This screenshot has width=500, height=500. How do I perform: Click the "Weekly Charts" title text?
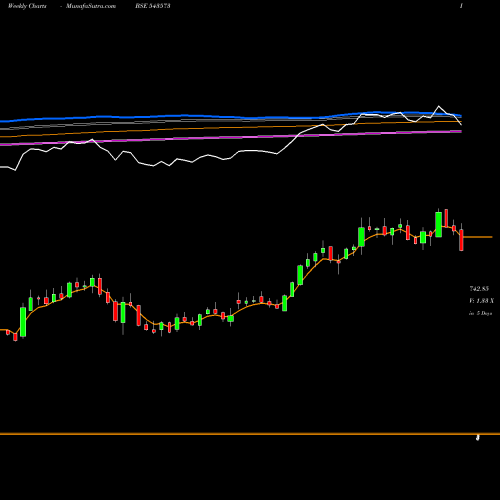click(x=27, y=6)
